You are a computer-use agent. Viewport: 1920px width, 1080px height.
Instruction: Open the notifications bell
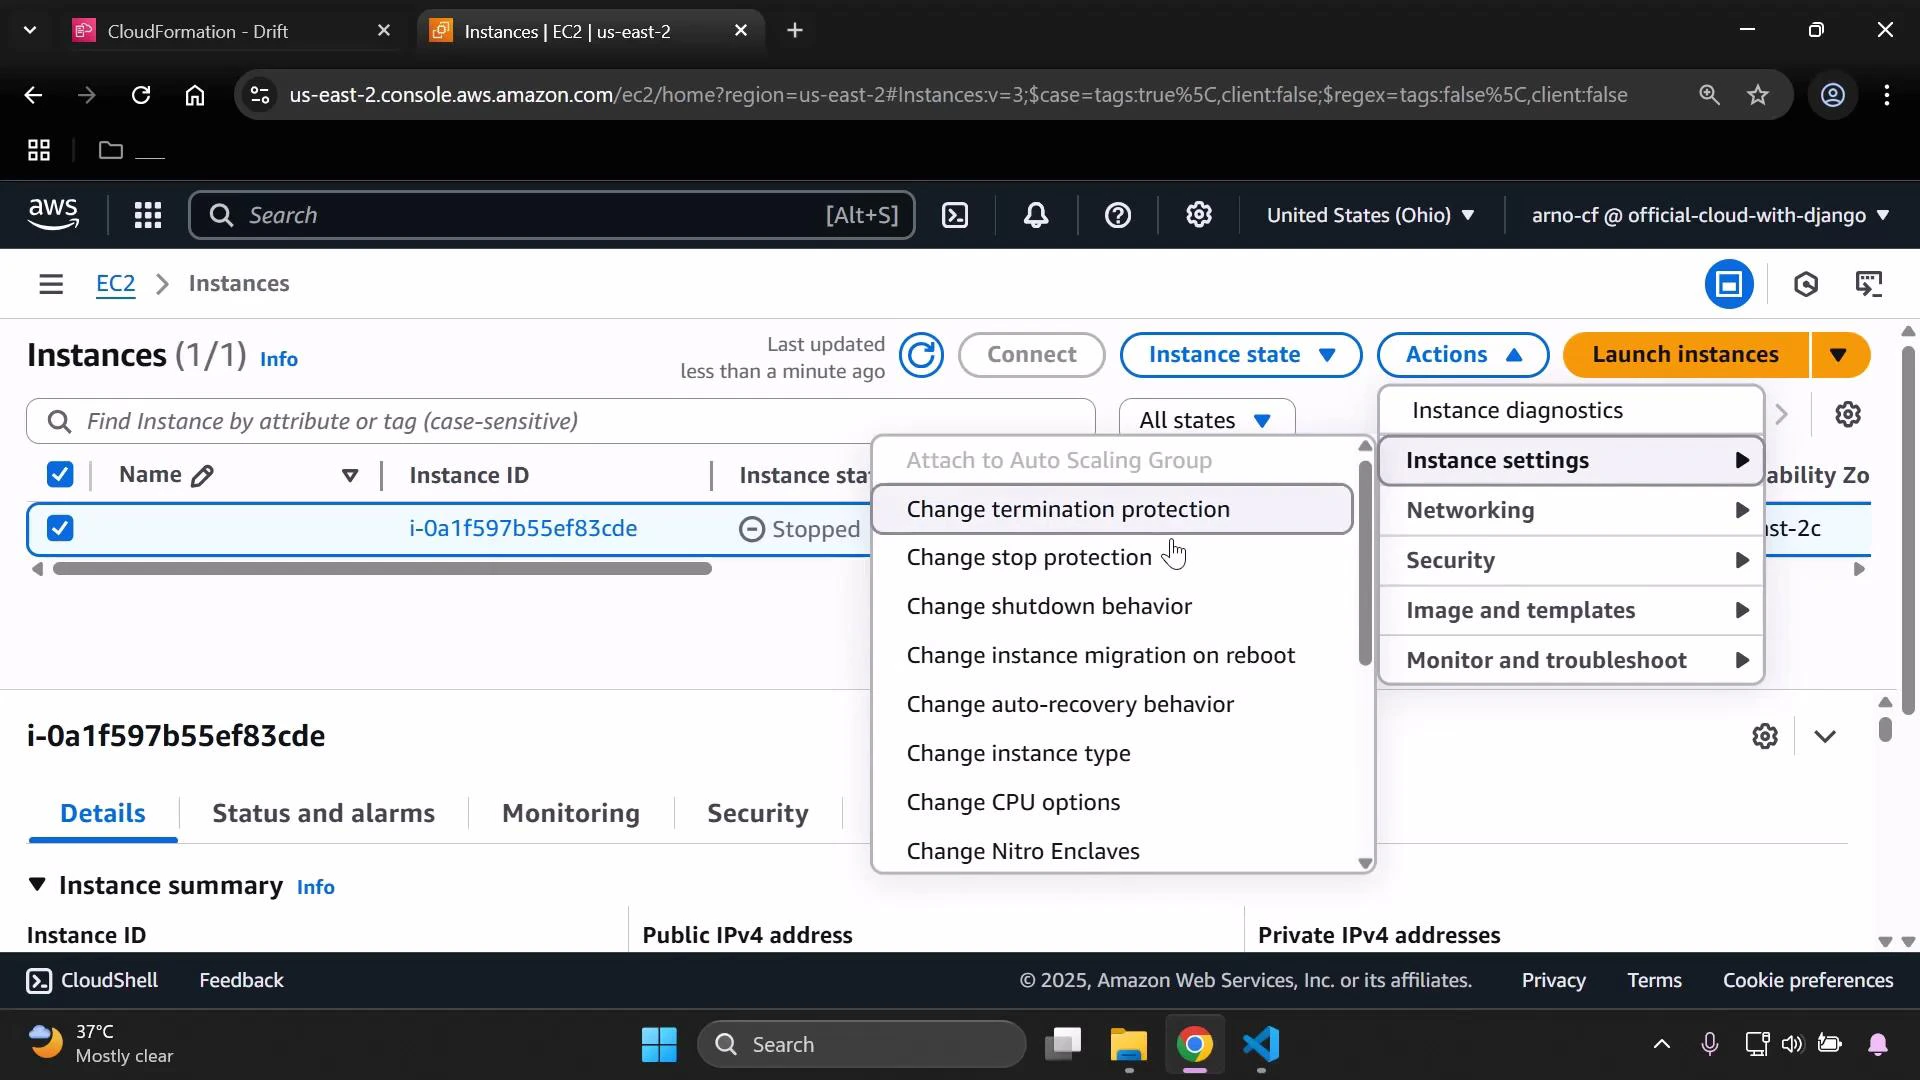[1036, 215]
